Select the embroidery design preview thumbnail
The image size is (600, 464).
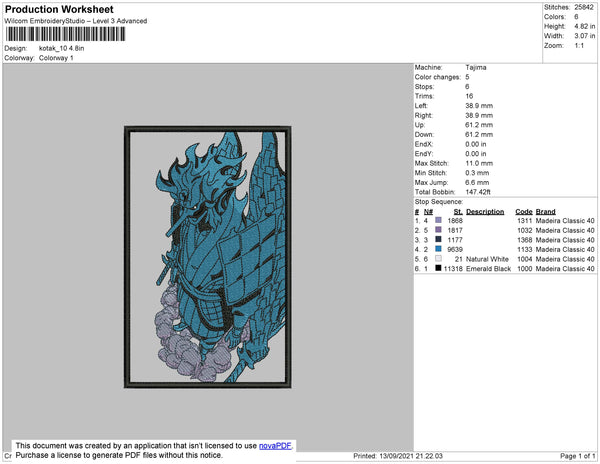pyautogui.click(x=208, y=257)
